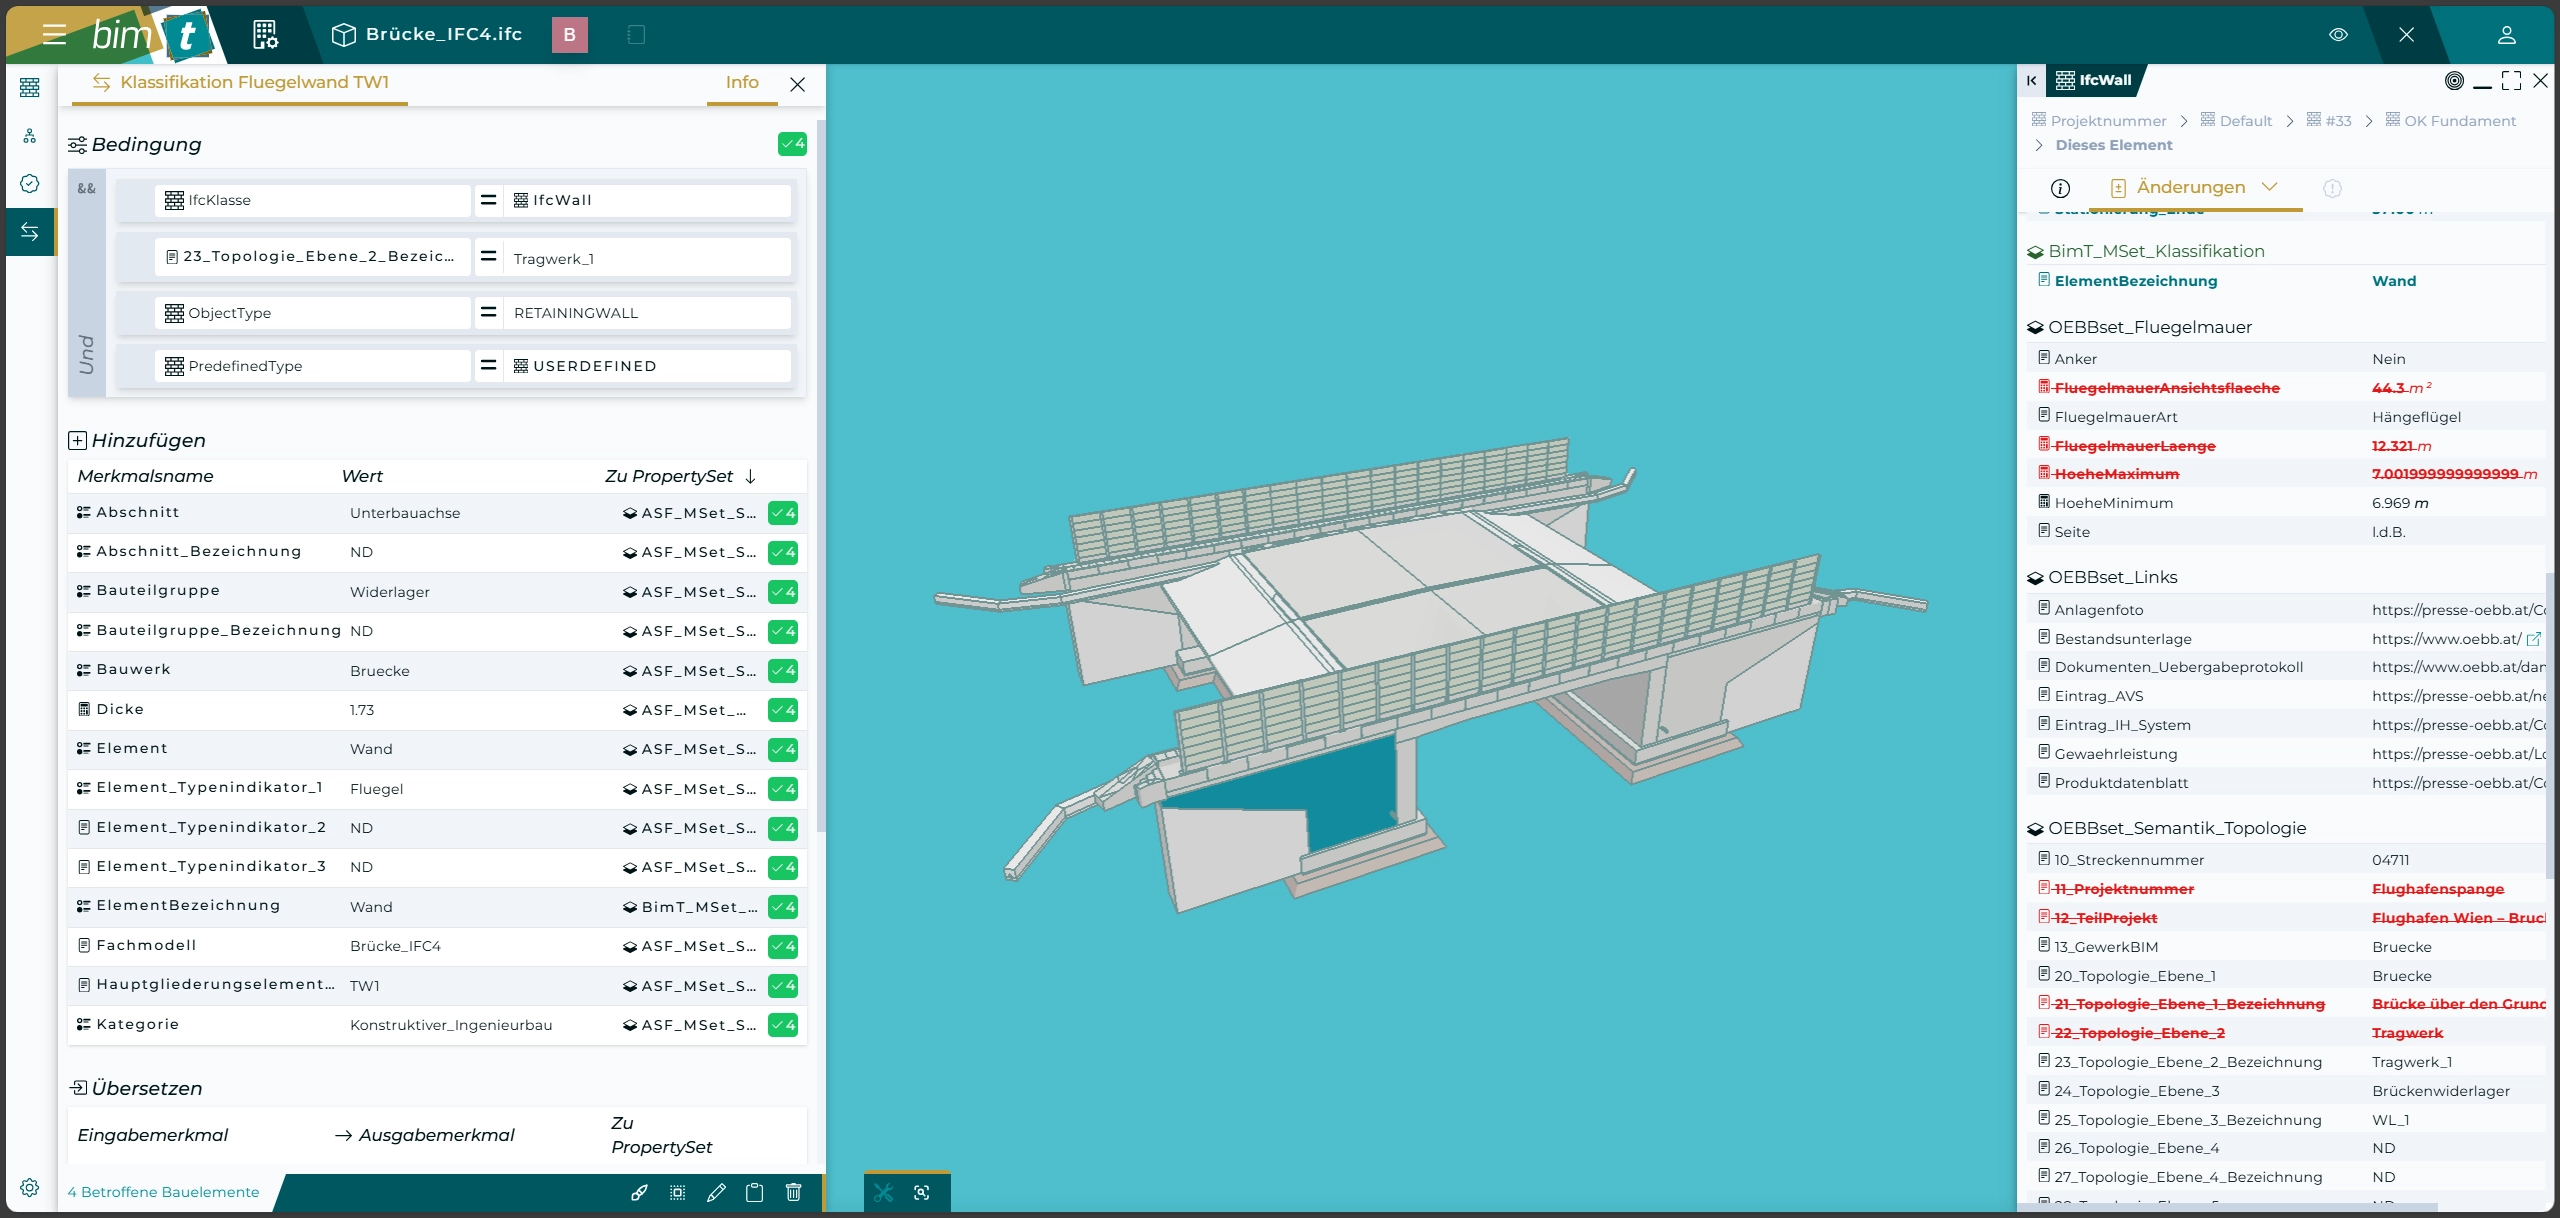Expand the Änderungen dropdown chevron

point(2270,187)
